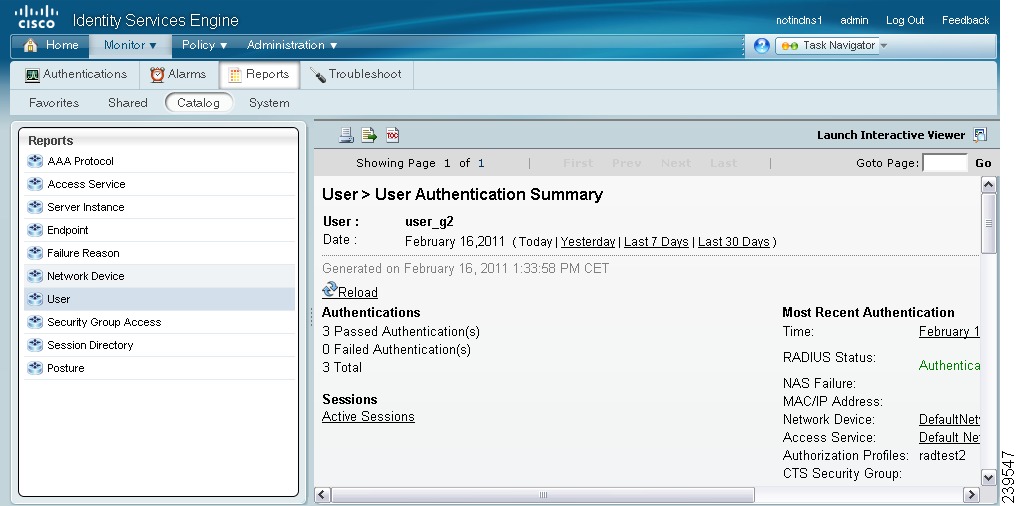The width and height of the screenshot is (1020, 506).
Task: Open the Policy dropdown menu
Action: (x=204, y=45)
